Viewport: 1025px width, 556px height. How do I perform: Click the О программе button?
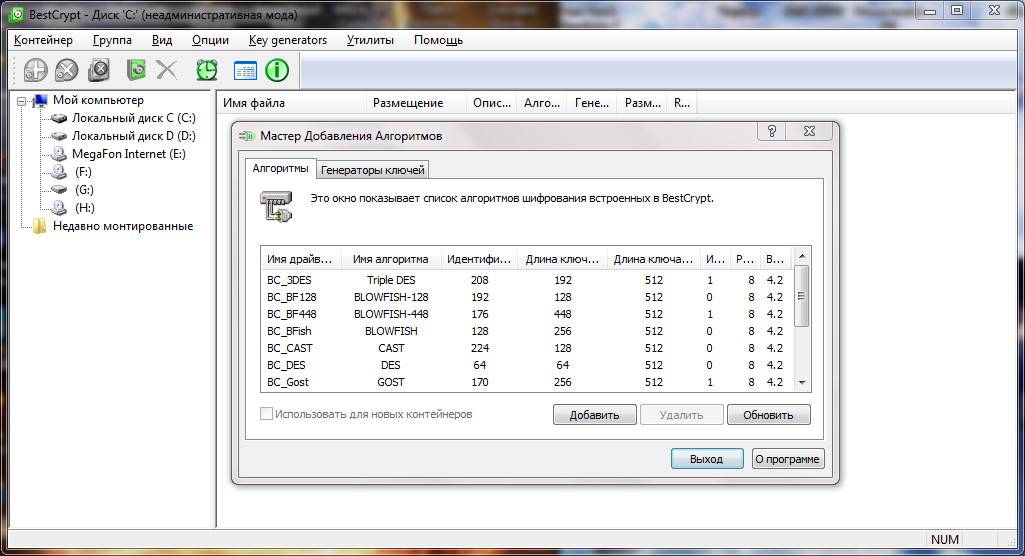788,459
